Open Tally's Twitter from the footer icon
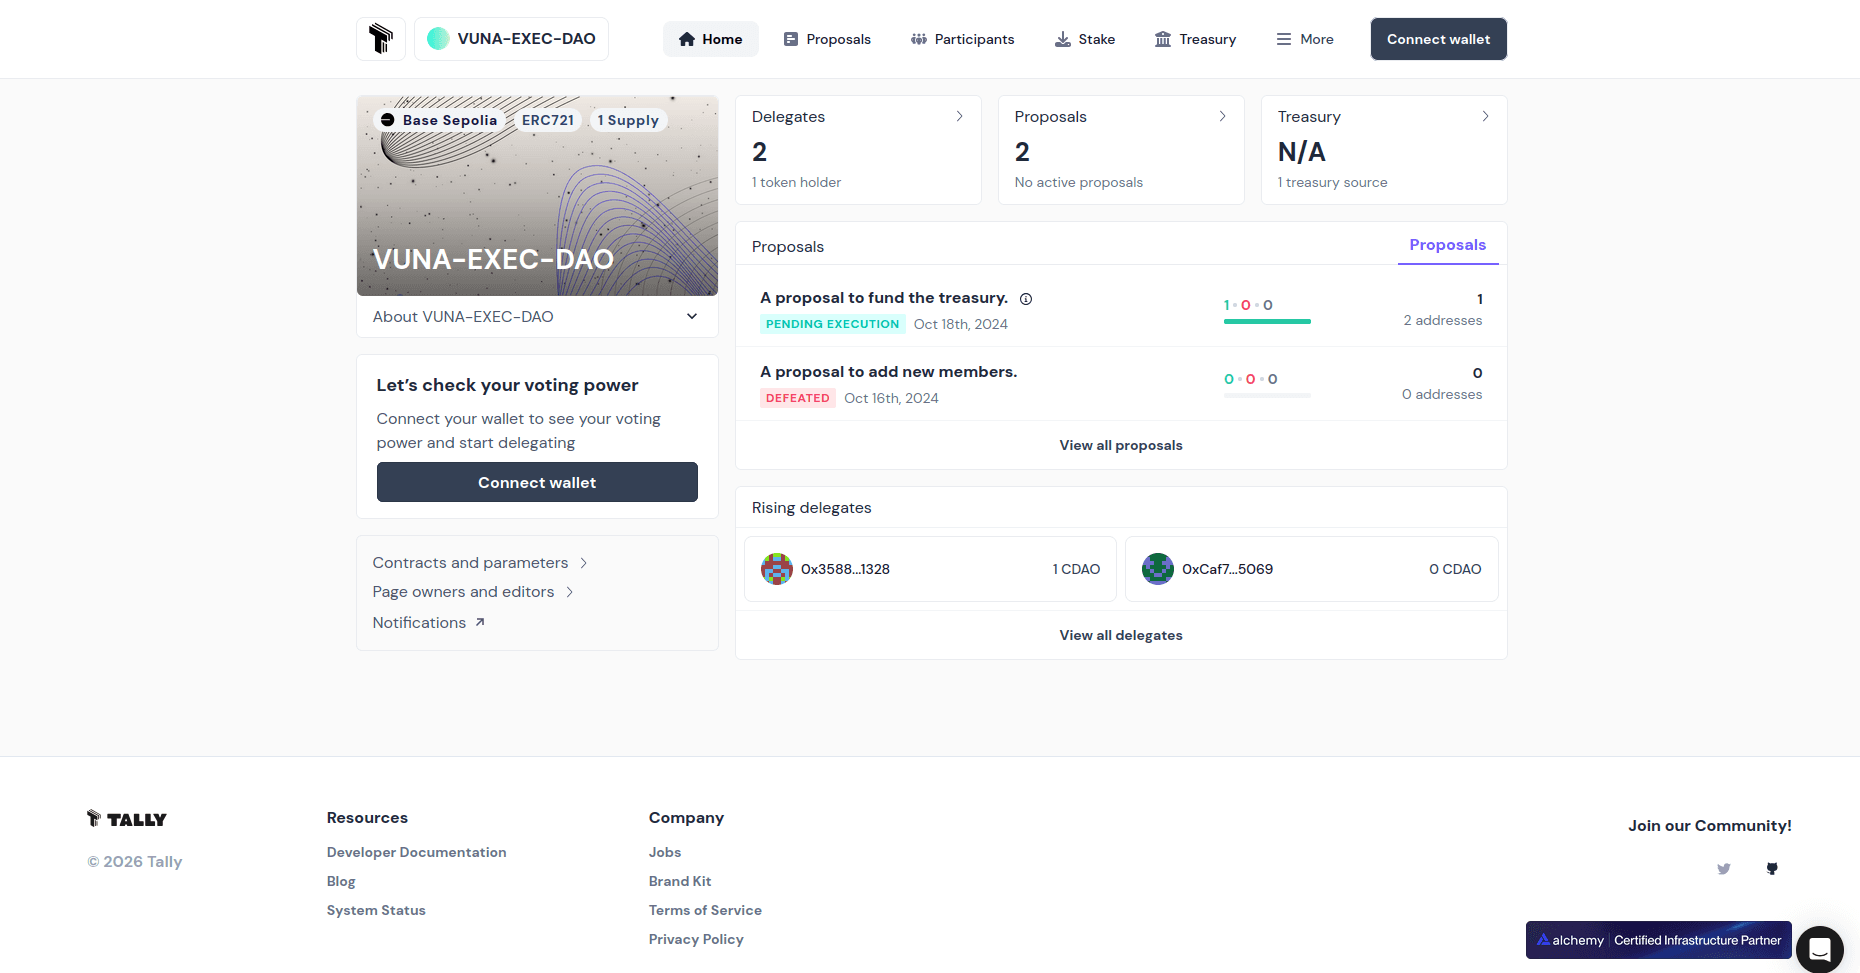 coord(1723,869)
